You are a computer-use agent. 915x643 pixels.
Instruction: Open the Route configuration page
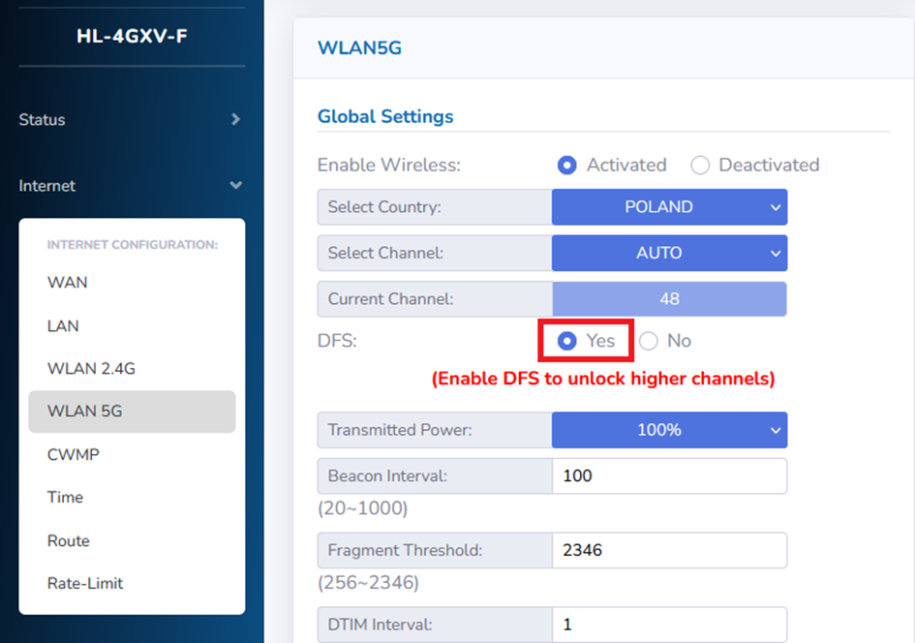click(x=67, y=540)
